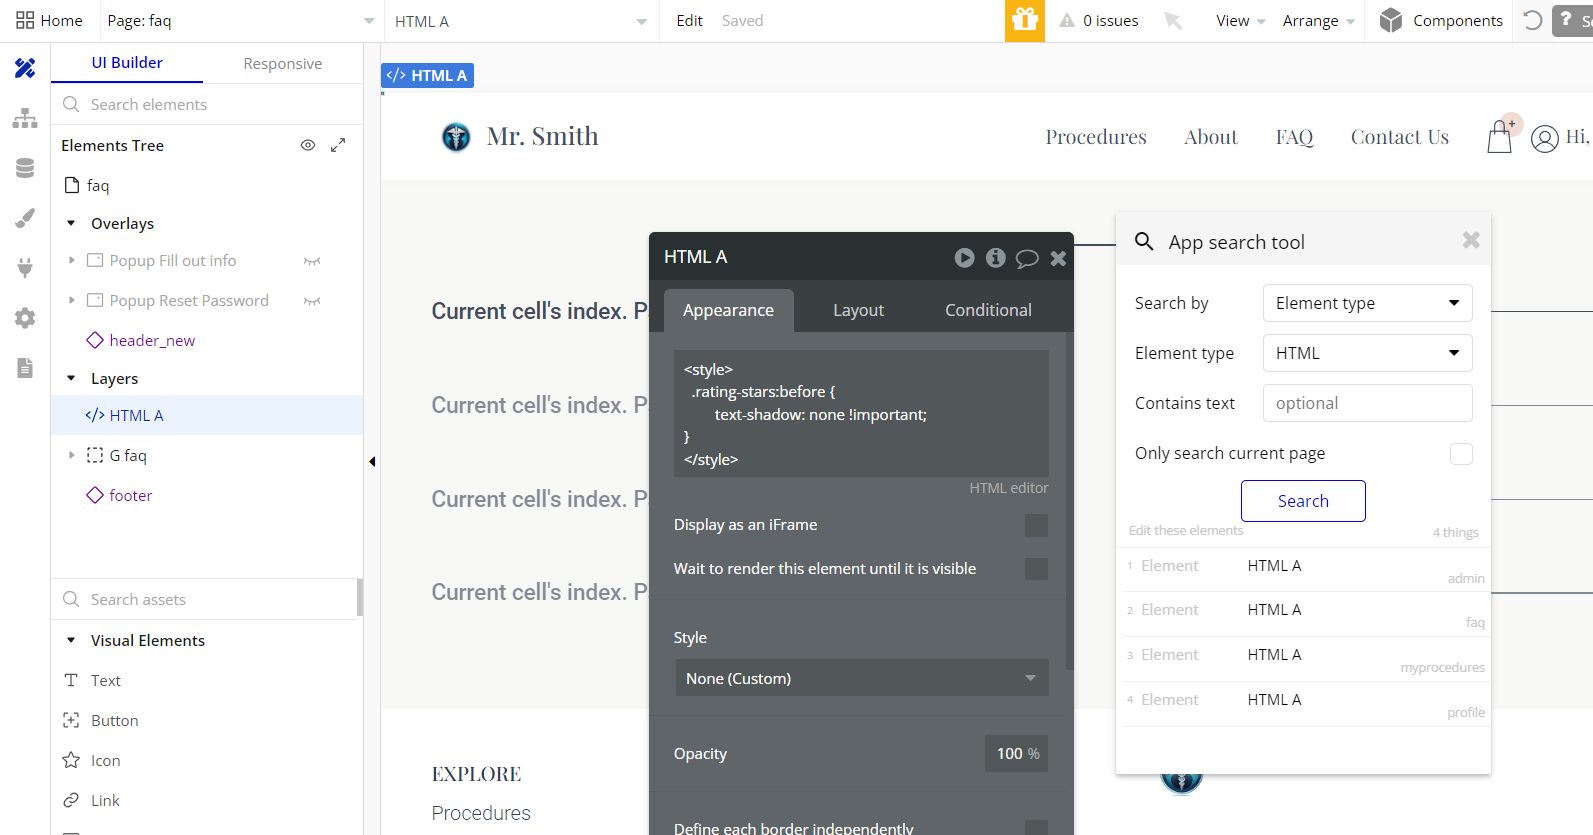Toggle visibility of Popup Reset Password
This screenshot has width=1593, height=835.
tap(312, 301)
